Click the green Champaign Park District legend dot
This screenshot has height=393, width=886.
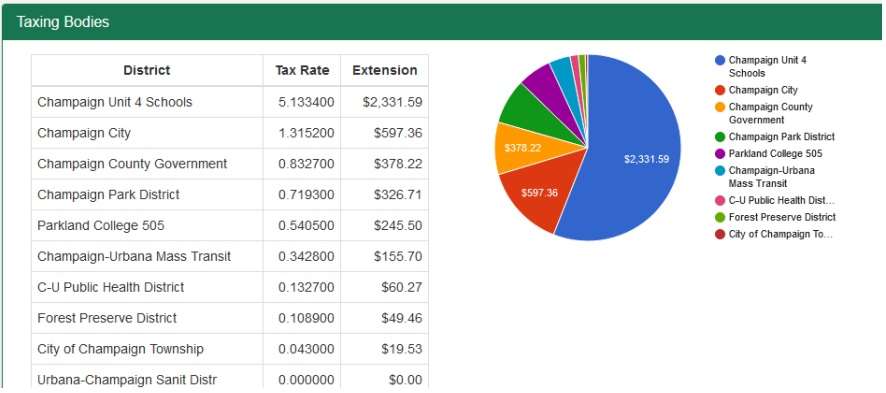click(719, 137)
